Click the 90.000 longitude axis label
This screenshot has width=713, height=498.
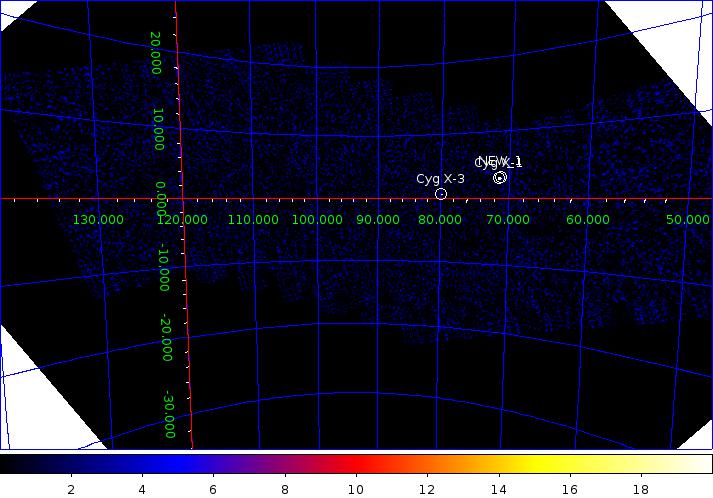point(378,220)
